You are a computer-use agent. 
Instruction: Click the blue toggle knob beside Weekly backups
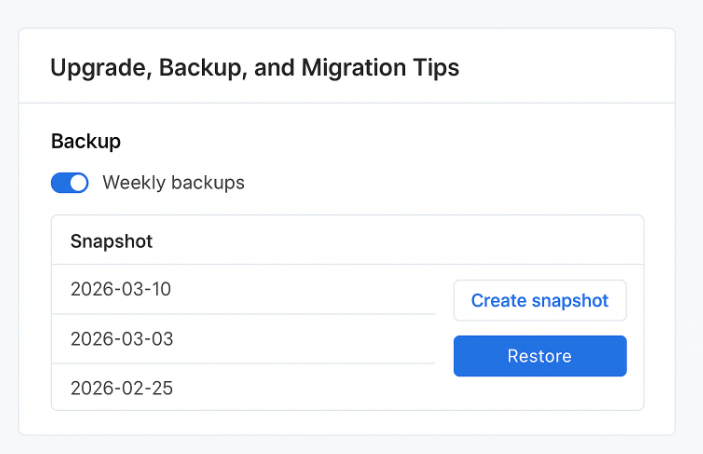click(78, 183)
